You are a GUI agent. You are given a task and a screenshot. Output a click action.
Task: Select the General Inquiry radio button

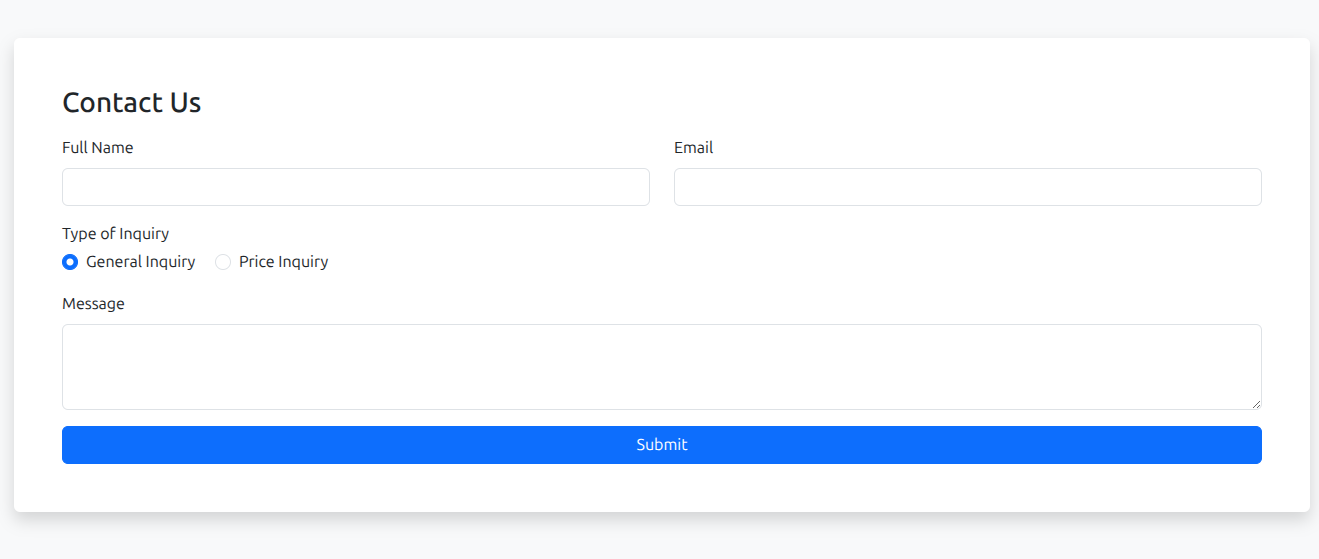(70, 262)
